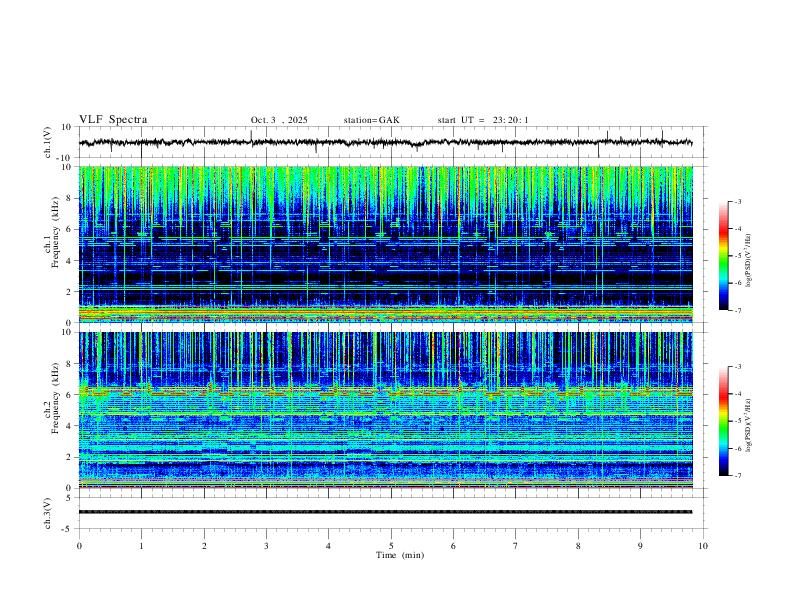The width and height of the screenshot is (792, 612).
Task: Click the 10 tick label on Time axis
Action: tap(703, 546)
